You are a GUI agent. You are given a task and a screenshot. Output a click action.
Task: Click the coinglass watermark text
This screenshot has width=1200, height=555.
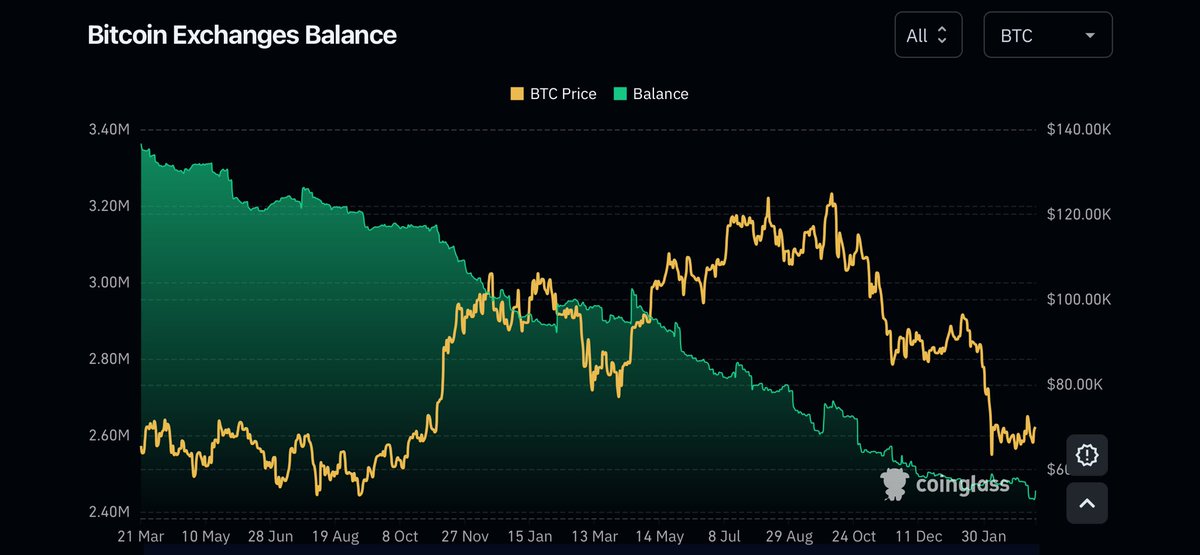tap(961, 486)
